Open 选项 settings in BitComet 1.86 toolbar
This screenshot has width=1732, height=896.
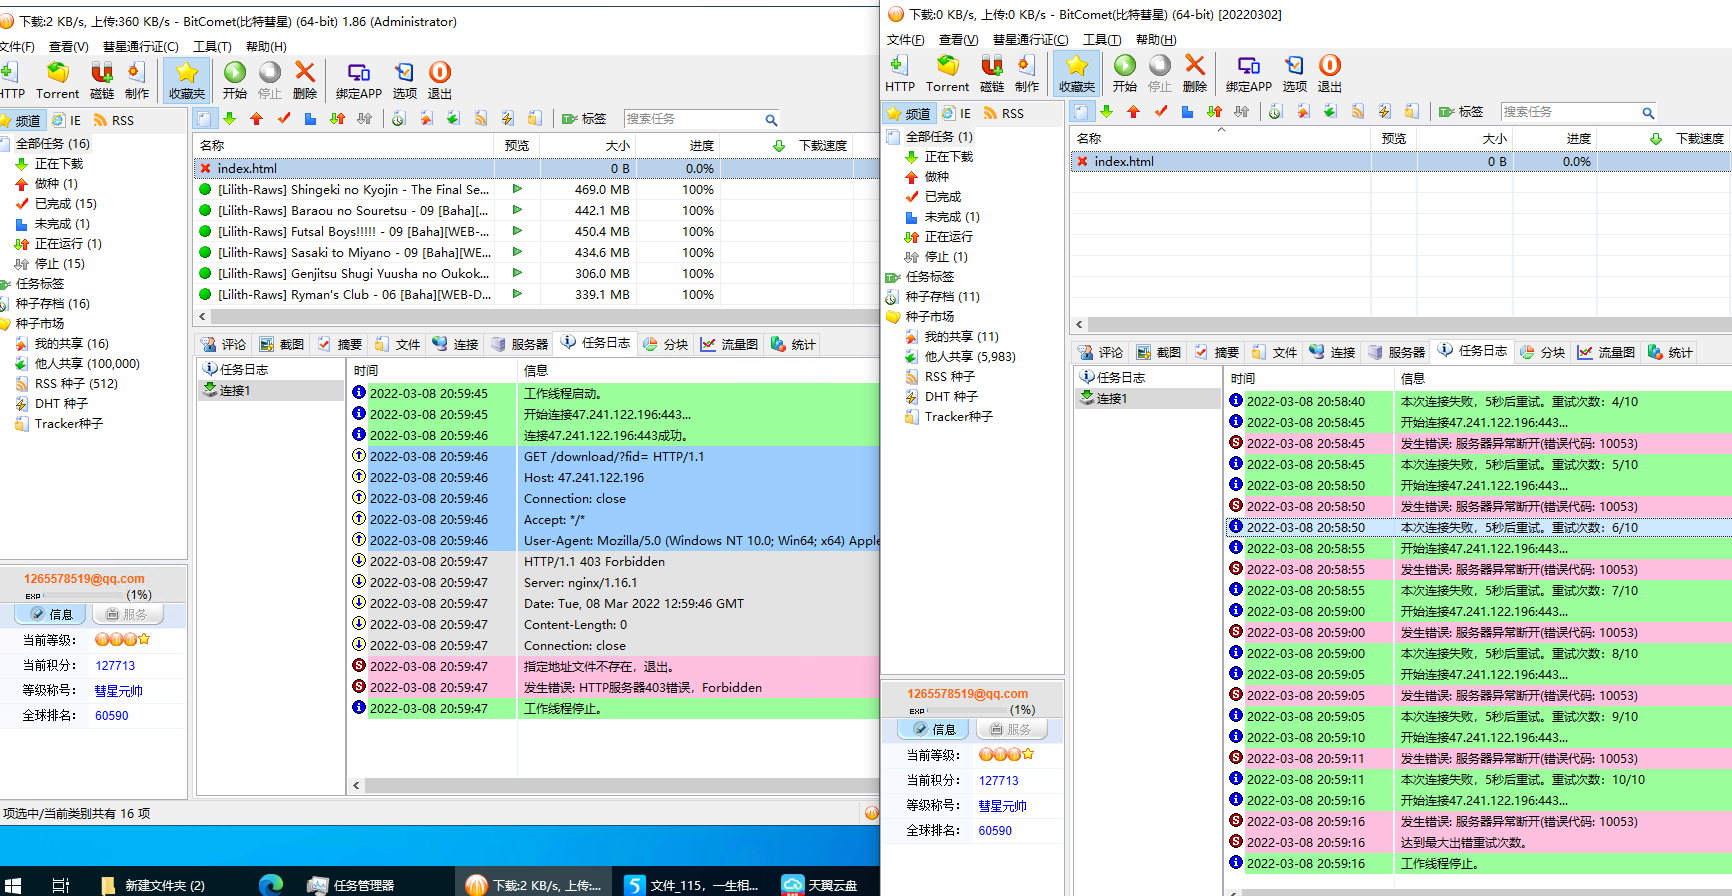(404, 80)
